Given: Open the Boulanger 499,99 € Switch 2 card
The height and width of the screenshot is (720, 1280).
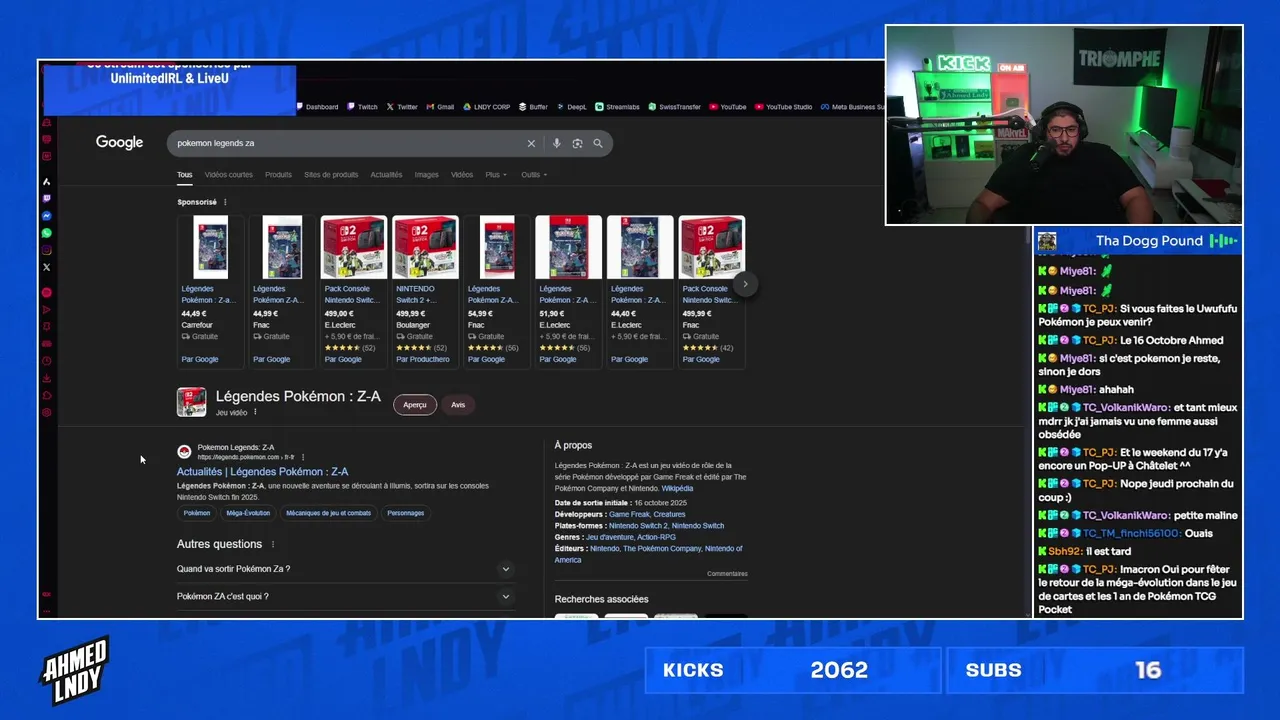Looking at the screenshot, I should (425, 291).
